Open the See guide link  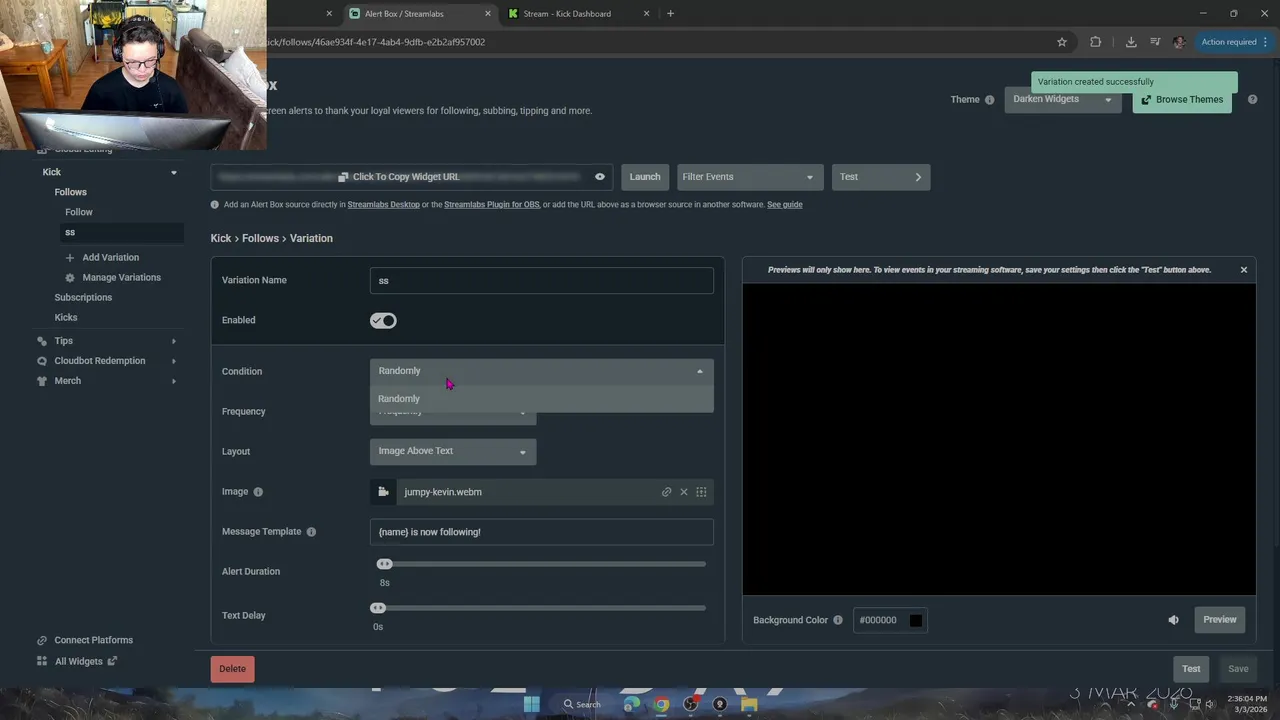785,205
